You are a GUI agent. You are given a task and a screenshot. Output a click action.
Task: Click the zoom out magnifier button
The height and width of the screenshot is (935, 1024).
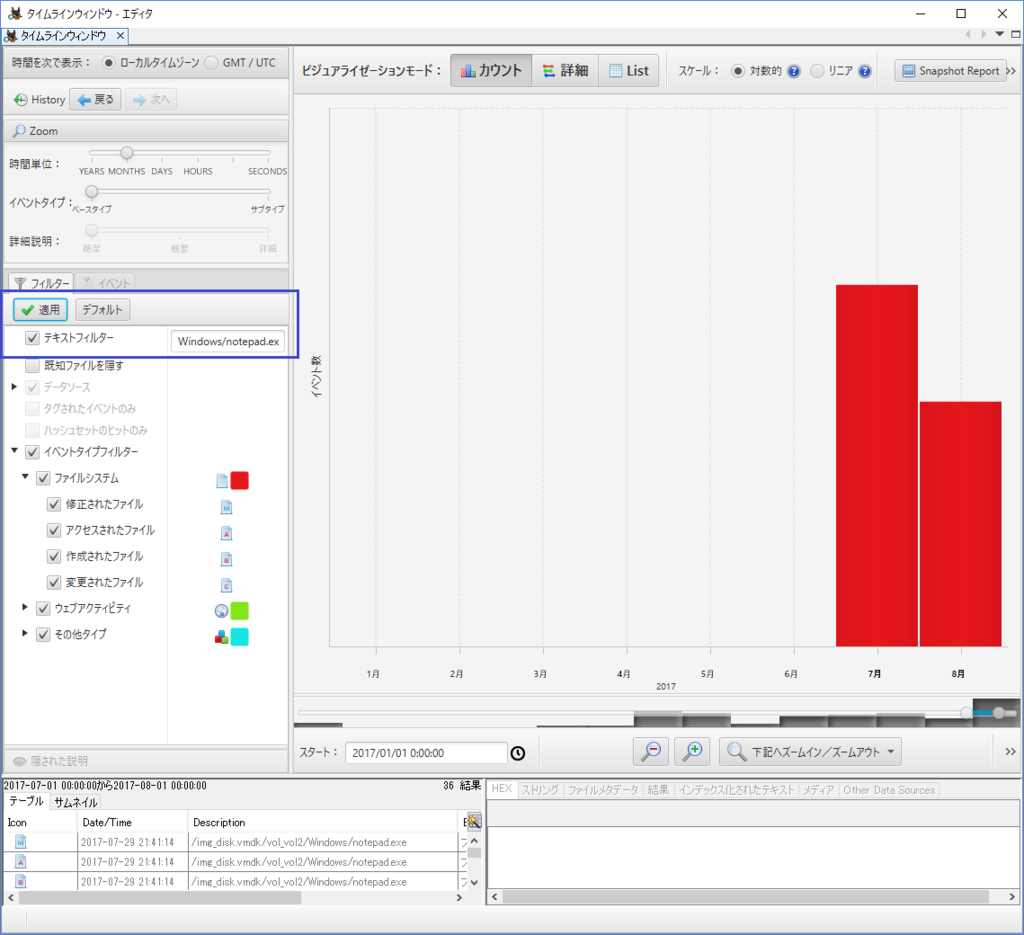651,752
